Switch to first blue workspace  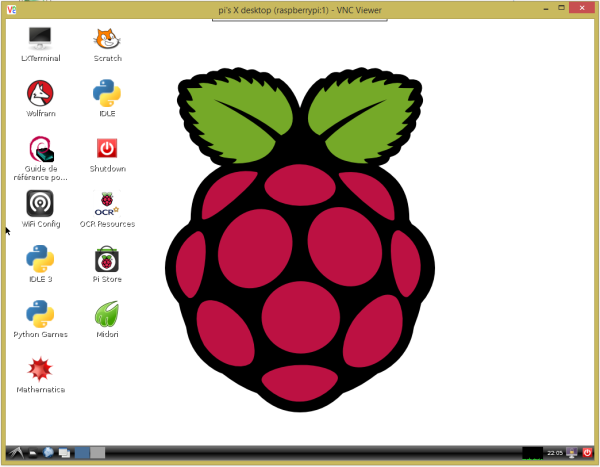coord(82,453)
